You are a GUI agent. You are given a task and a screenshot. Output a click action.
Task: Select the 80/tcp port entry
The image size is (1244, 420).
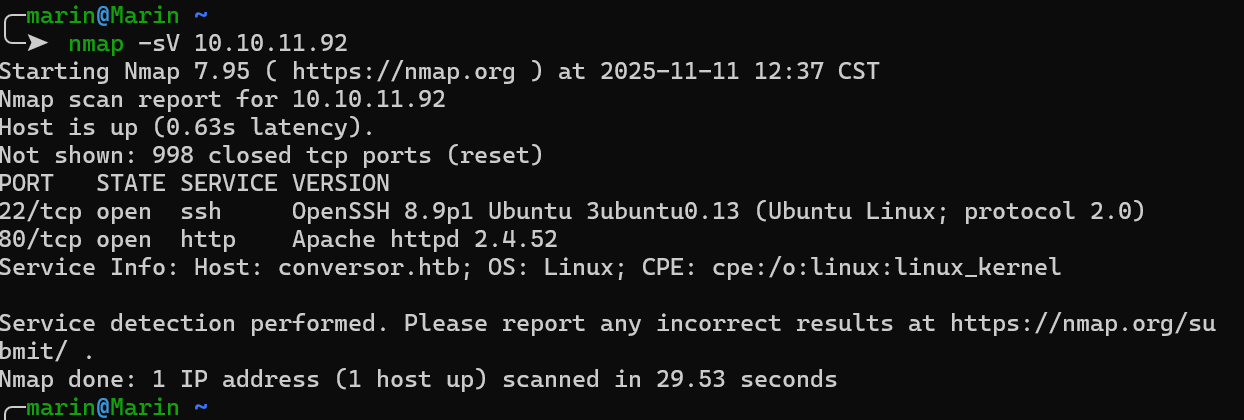pos(41,239)
